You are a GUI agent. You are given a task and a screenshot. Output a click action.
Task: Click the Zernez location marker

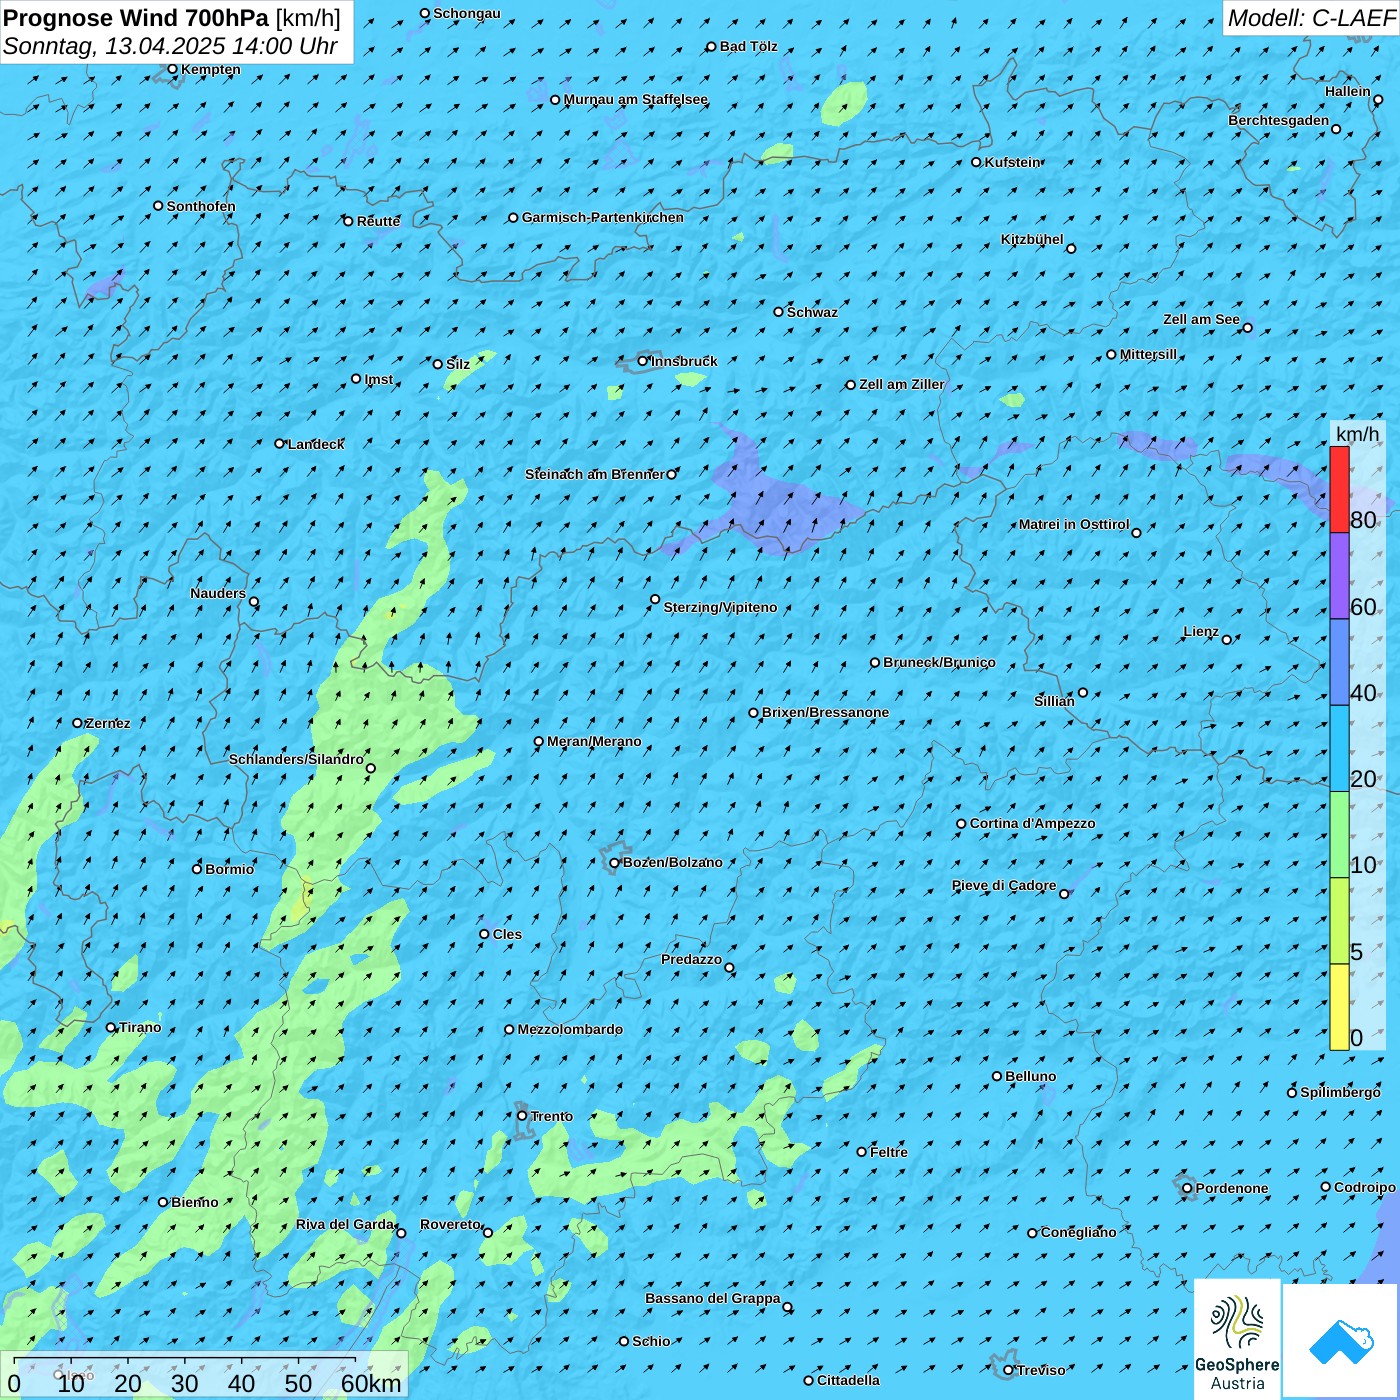(77, 723)
